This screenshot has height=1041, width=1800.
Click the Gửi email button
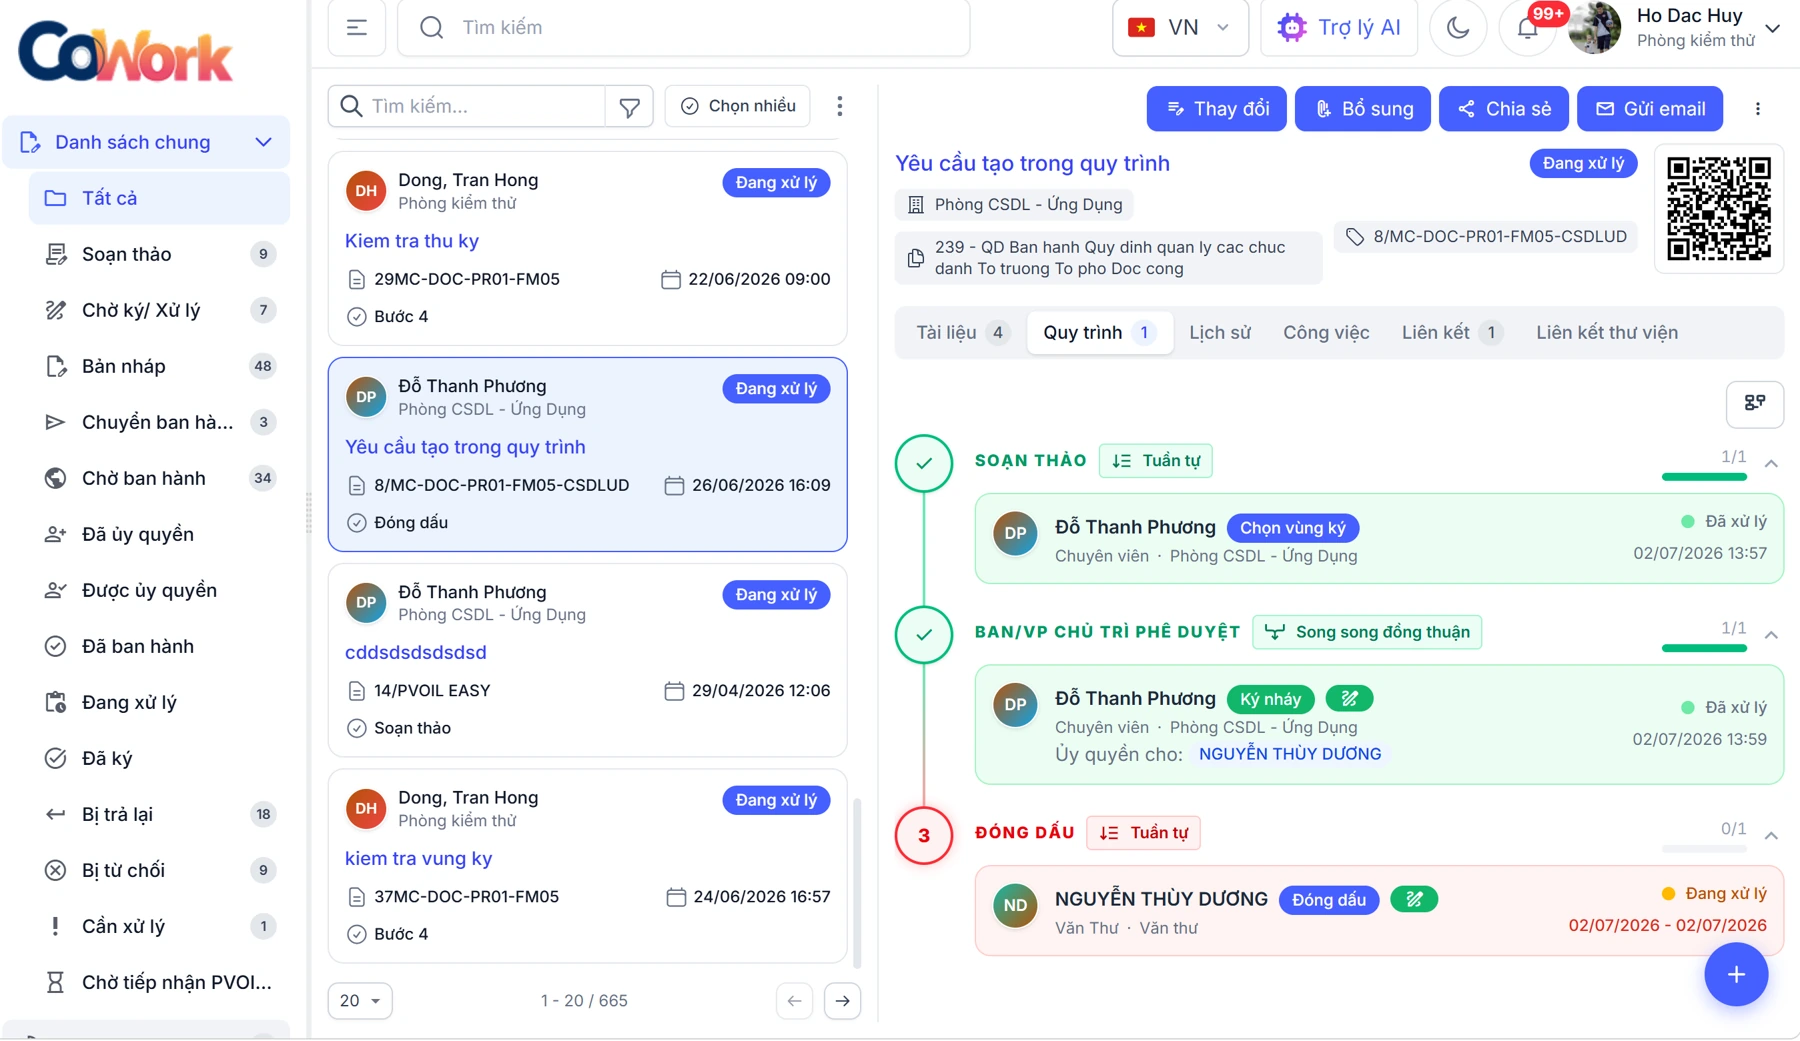pos(1650,109)
